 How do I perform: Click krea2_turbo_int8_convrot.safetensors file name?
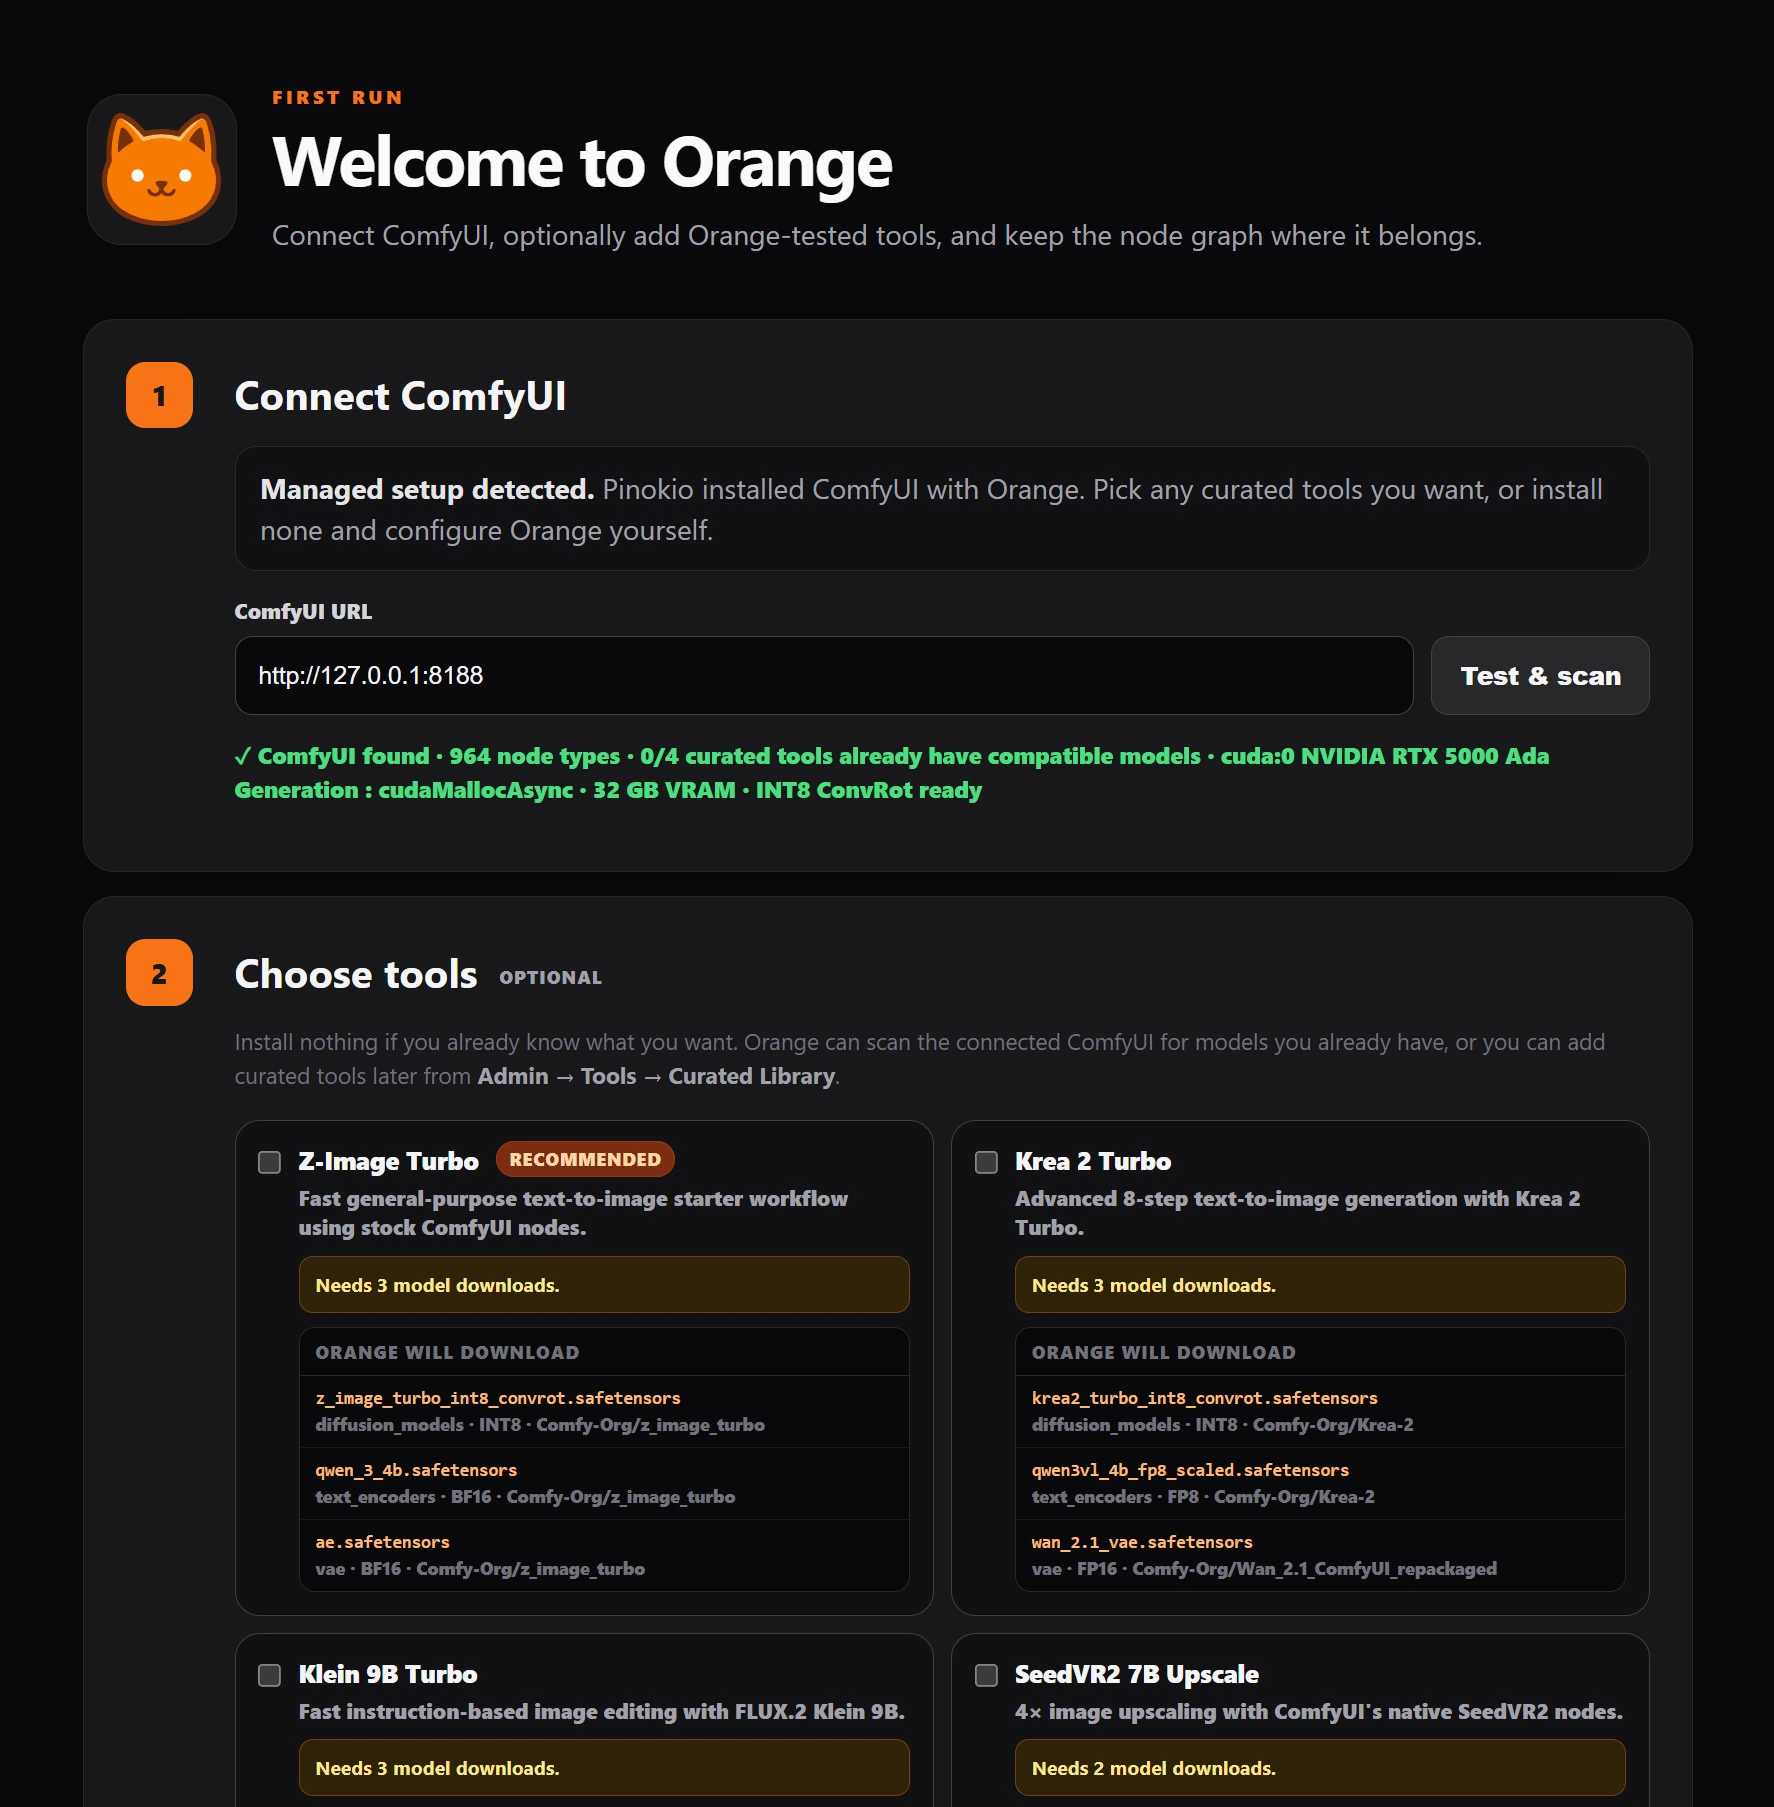click(1205, 1398)
